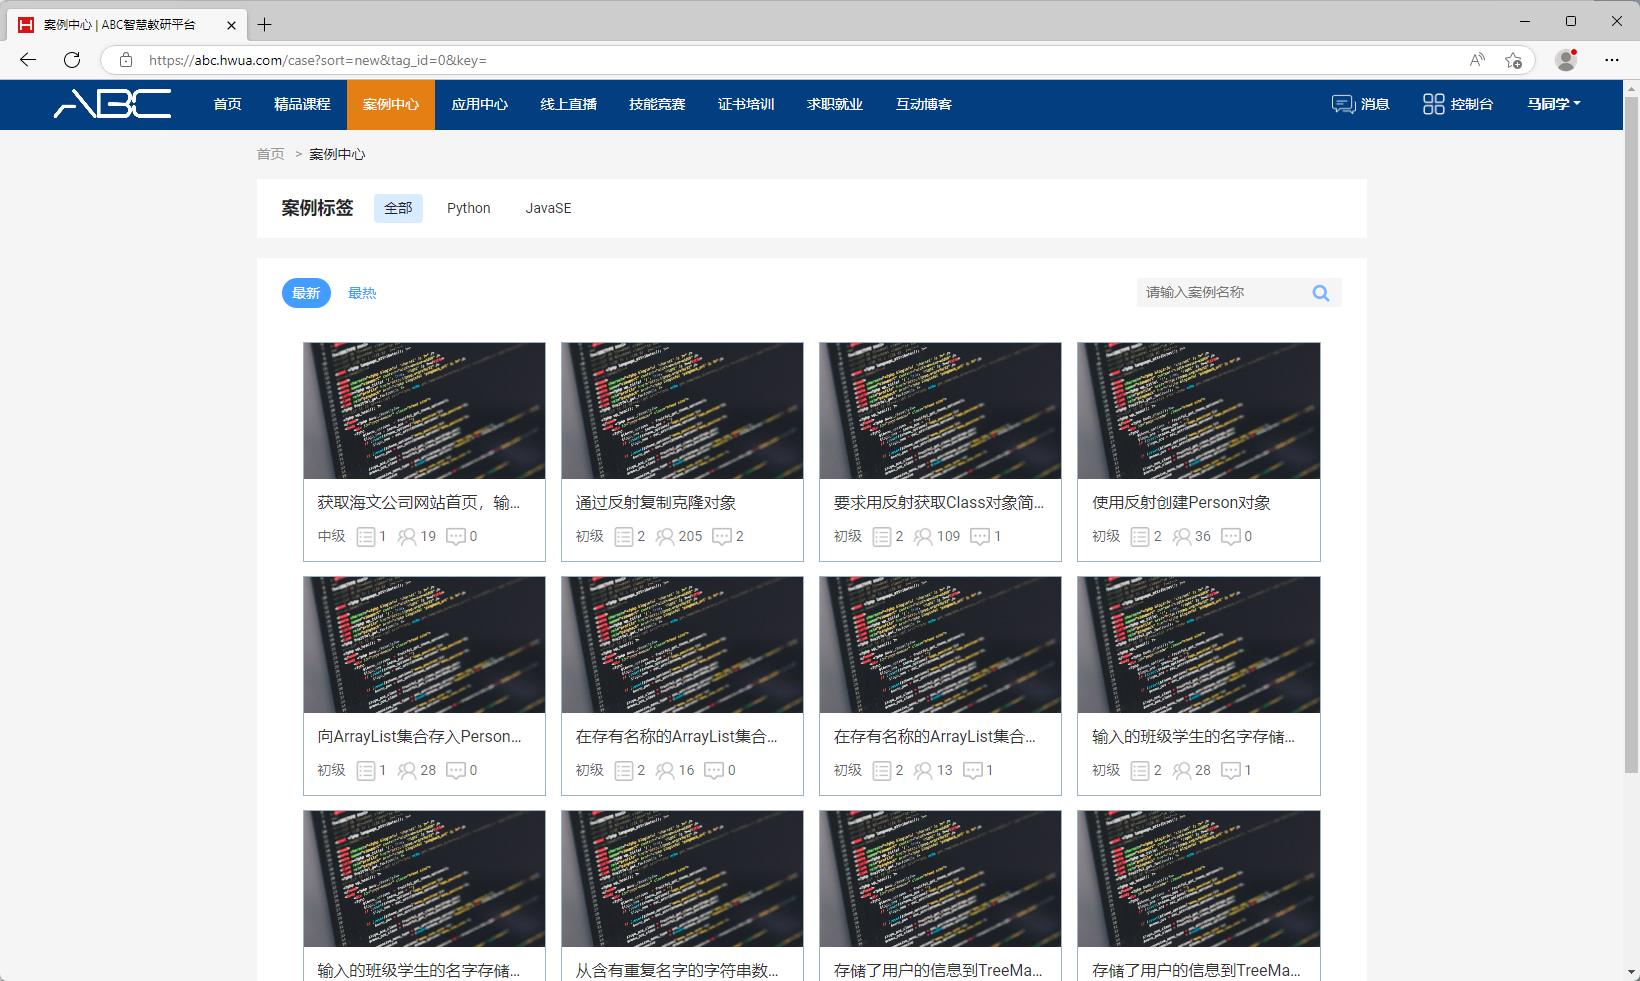The height and width of the screenshot is (981, 1640).
Task: Add page to favorites star icon
Action: [x=1513, y=60]
